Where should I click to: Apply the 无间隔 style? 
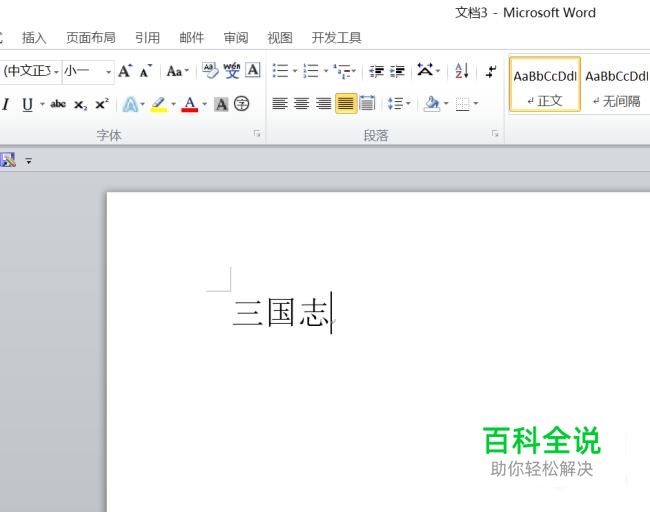point(616,85)
